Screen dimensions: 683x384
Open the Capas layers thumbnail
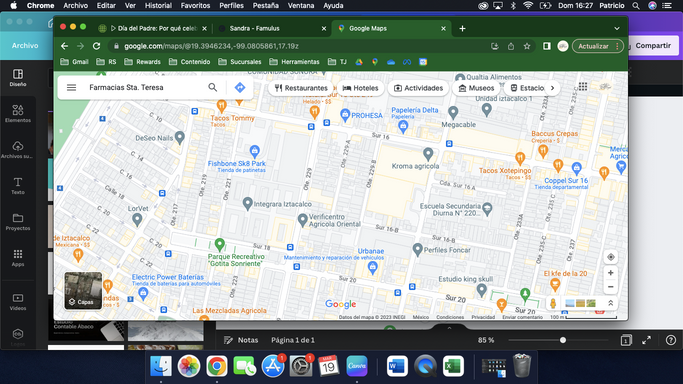point(83,291)
